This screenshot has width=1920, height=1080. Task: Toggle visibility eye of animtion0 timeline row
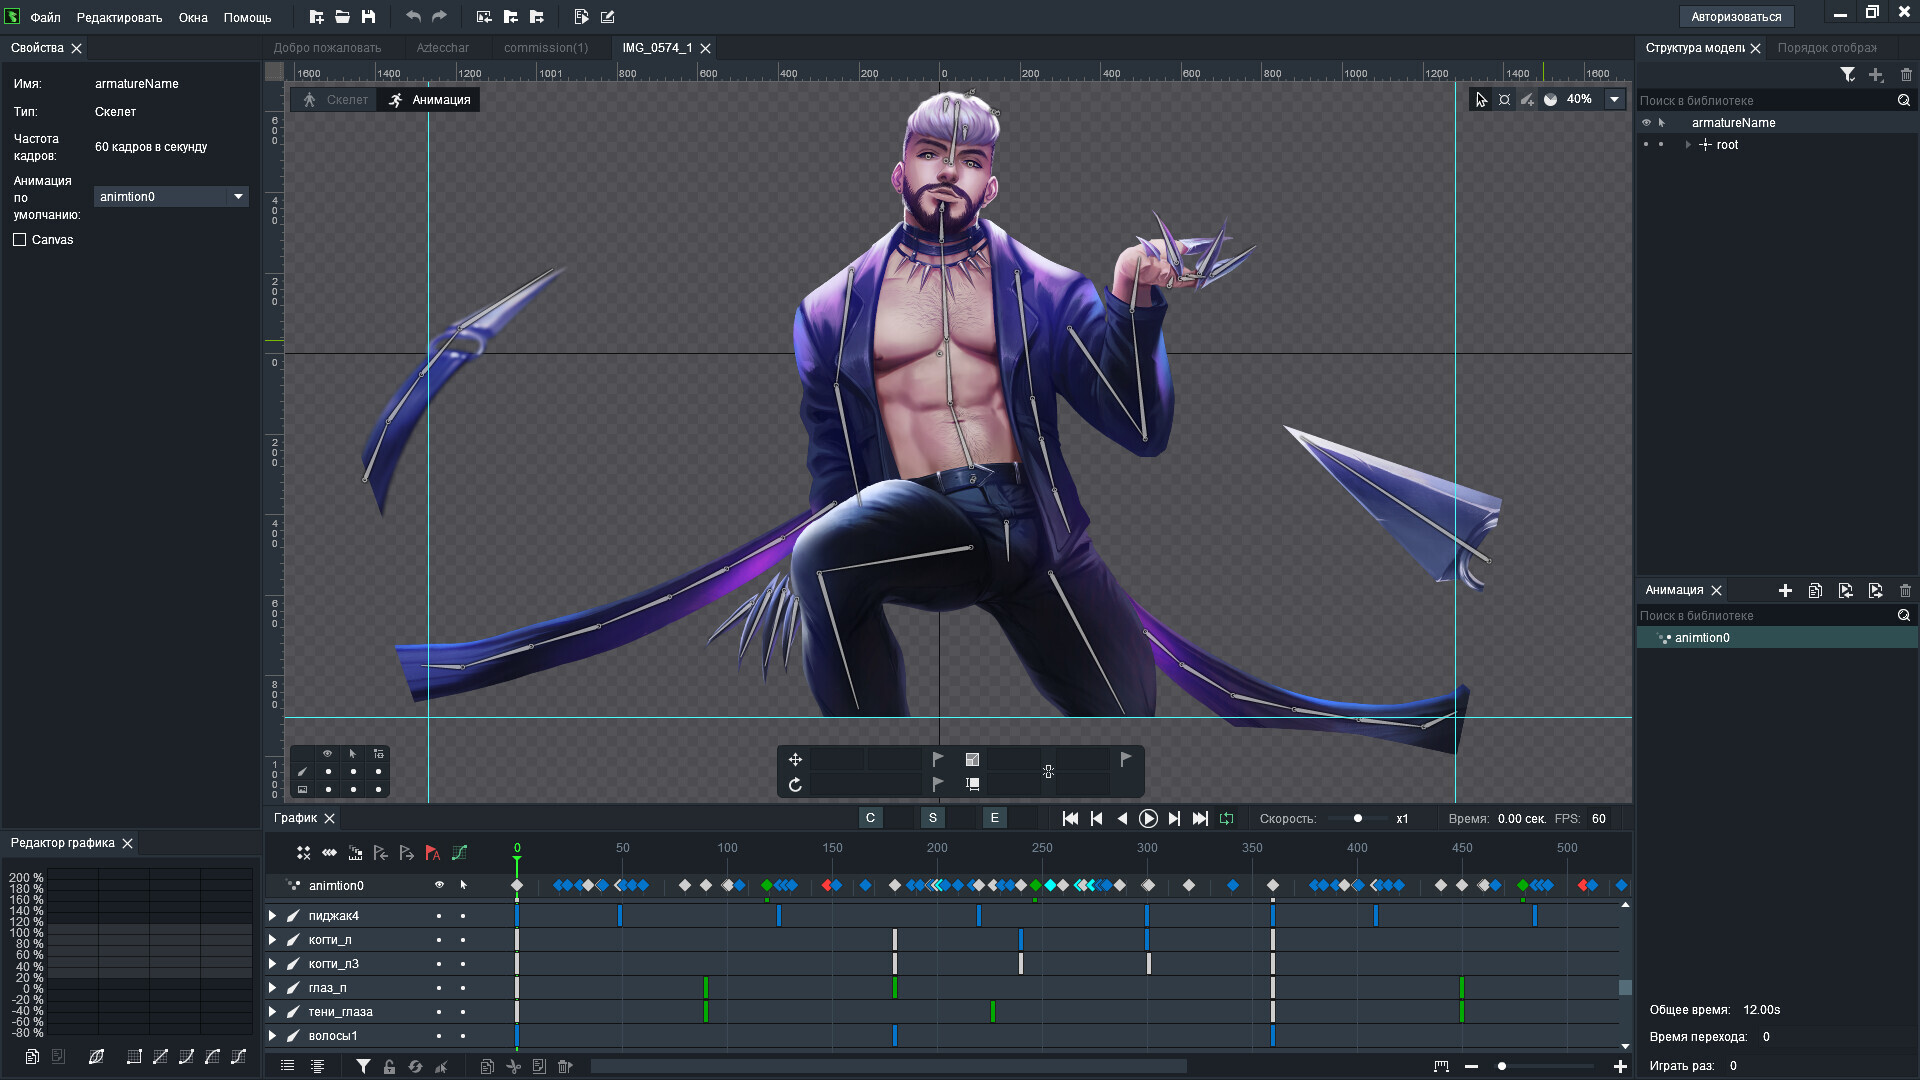click(x=439, y=886)
